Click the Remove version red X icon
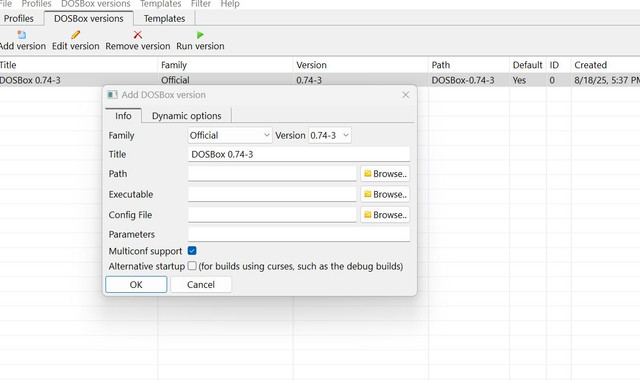640x381 pixels. [x=138, y=35]
